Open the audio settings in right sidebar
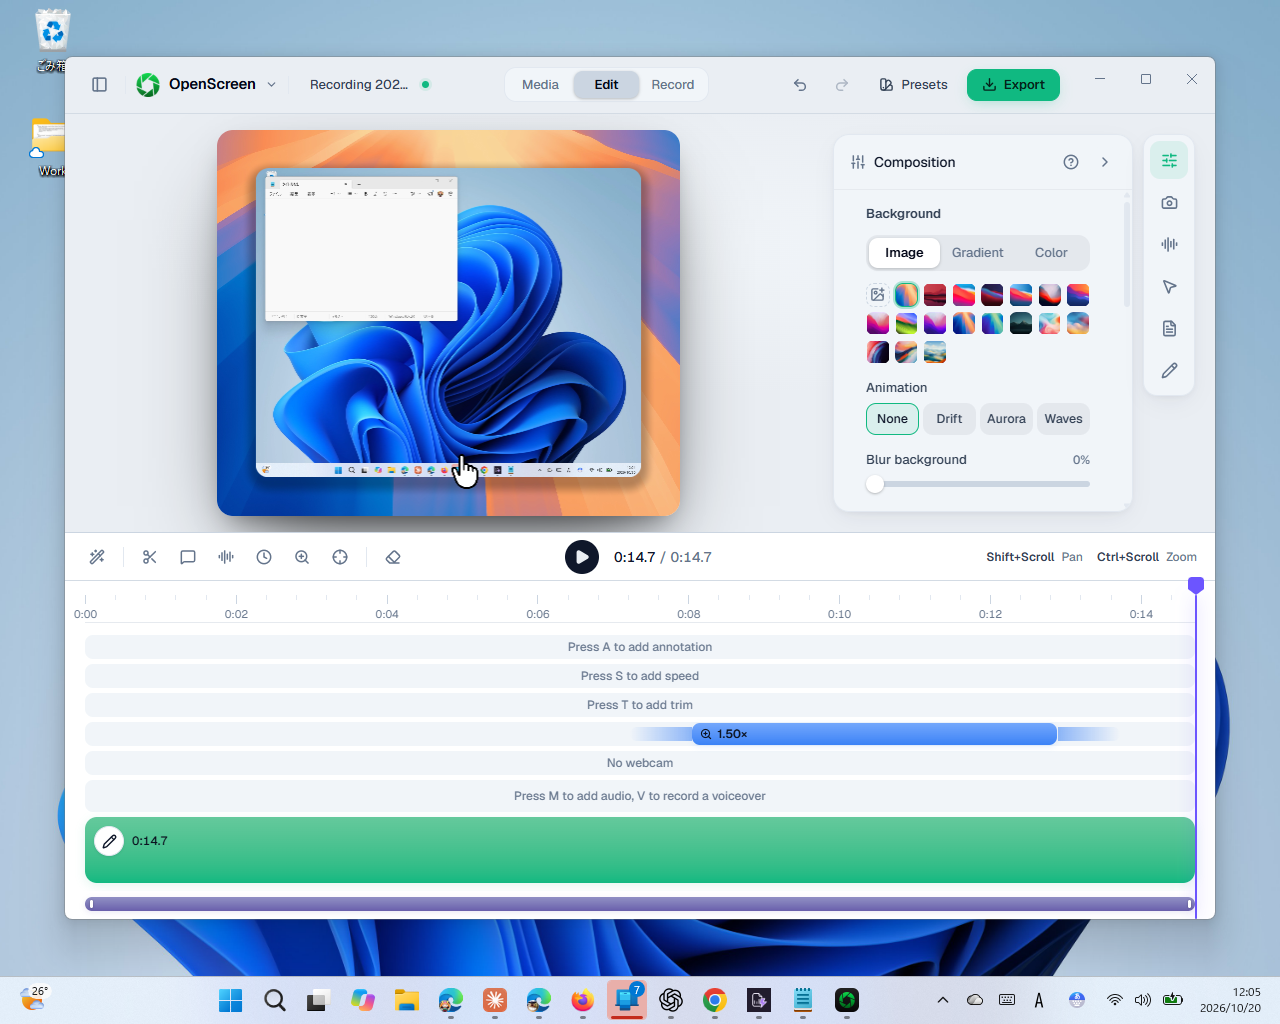This screenshot has width=1280, height=1024. (x=1169, y=244)
